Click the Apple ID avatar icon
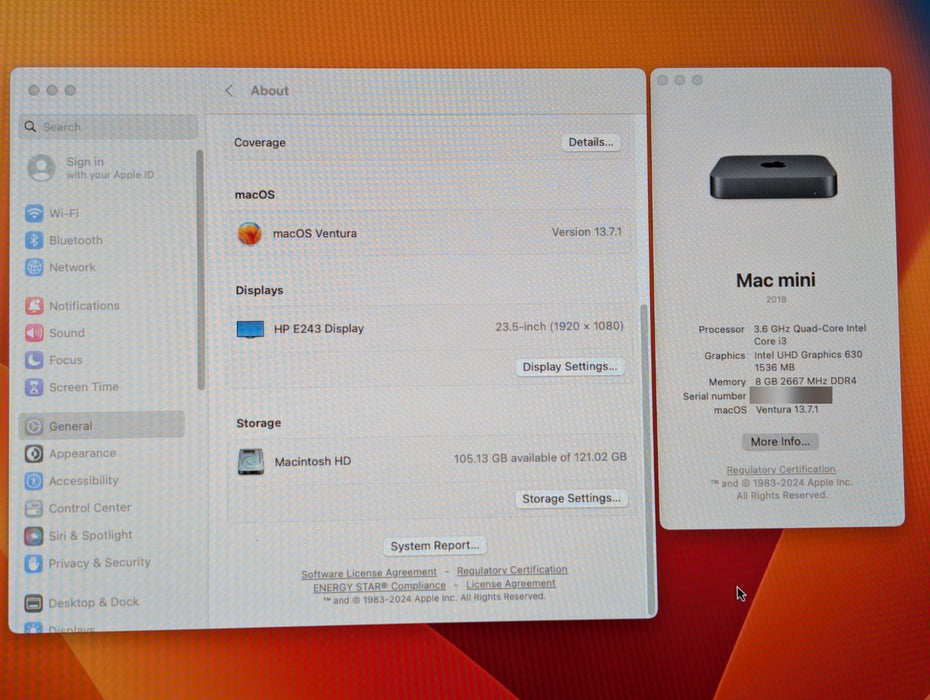 point(42,168)
